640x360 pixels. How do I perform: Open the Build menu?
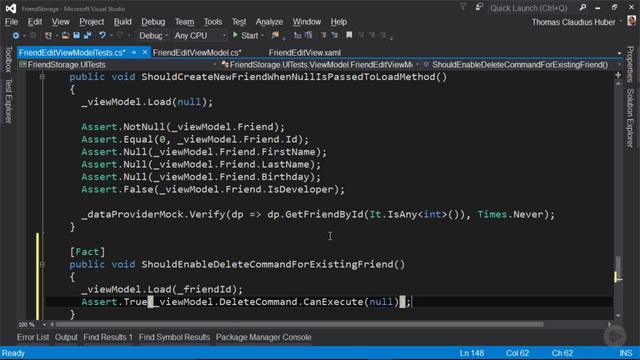click(x=122, y=22)
